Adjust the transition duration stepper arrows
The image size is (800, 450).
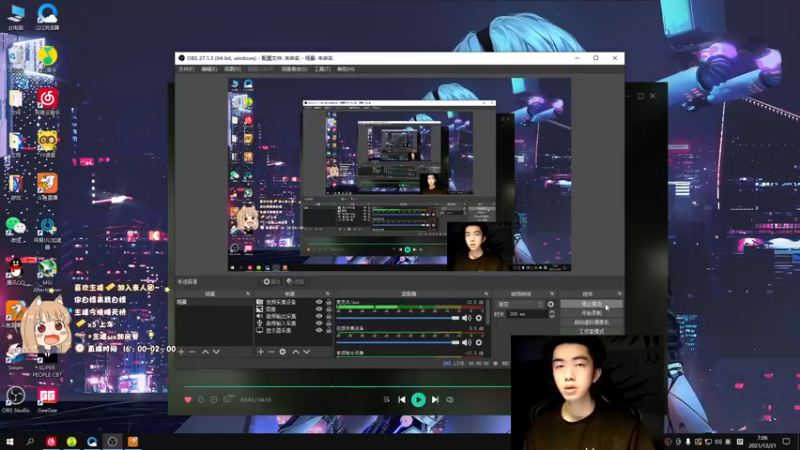[x=552, y=314]
